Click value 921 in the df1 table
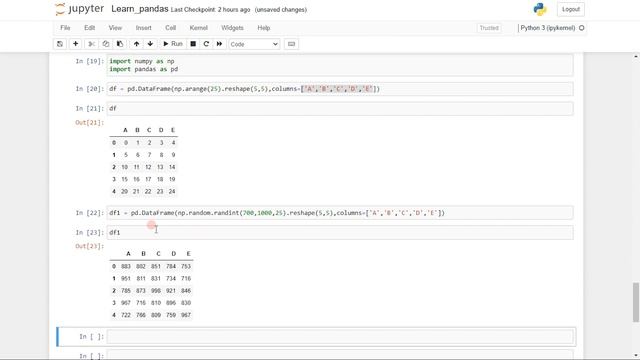This screenshot has height=360, width=640. click(171, 291)
